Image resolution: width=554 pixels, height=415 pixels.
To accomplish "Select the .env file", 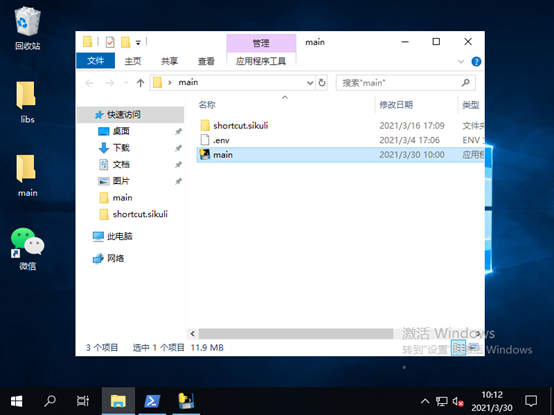I will [221, 140].
